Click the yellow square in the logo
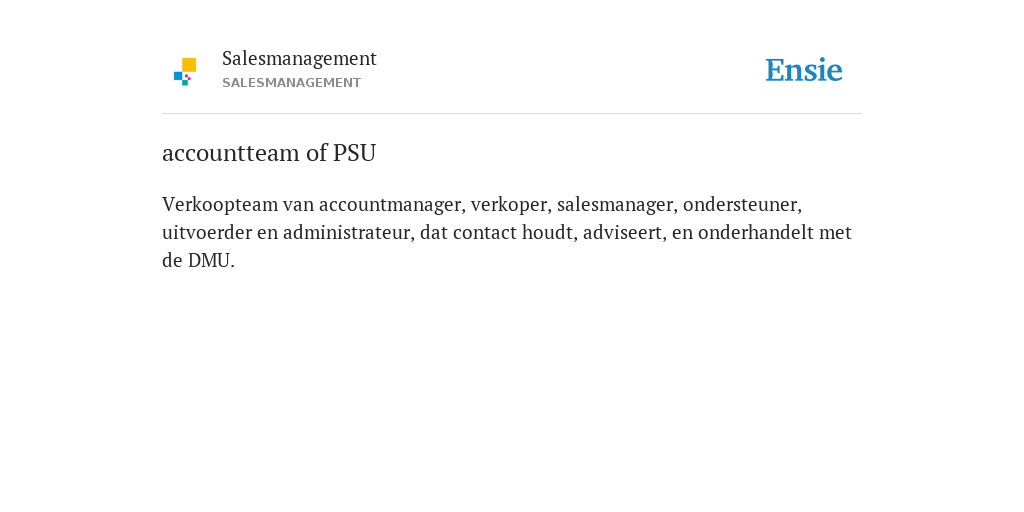This screenshot has width=1024, height=512. [189, 65]
